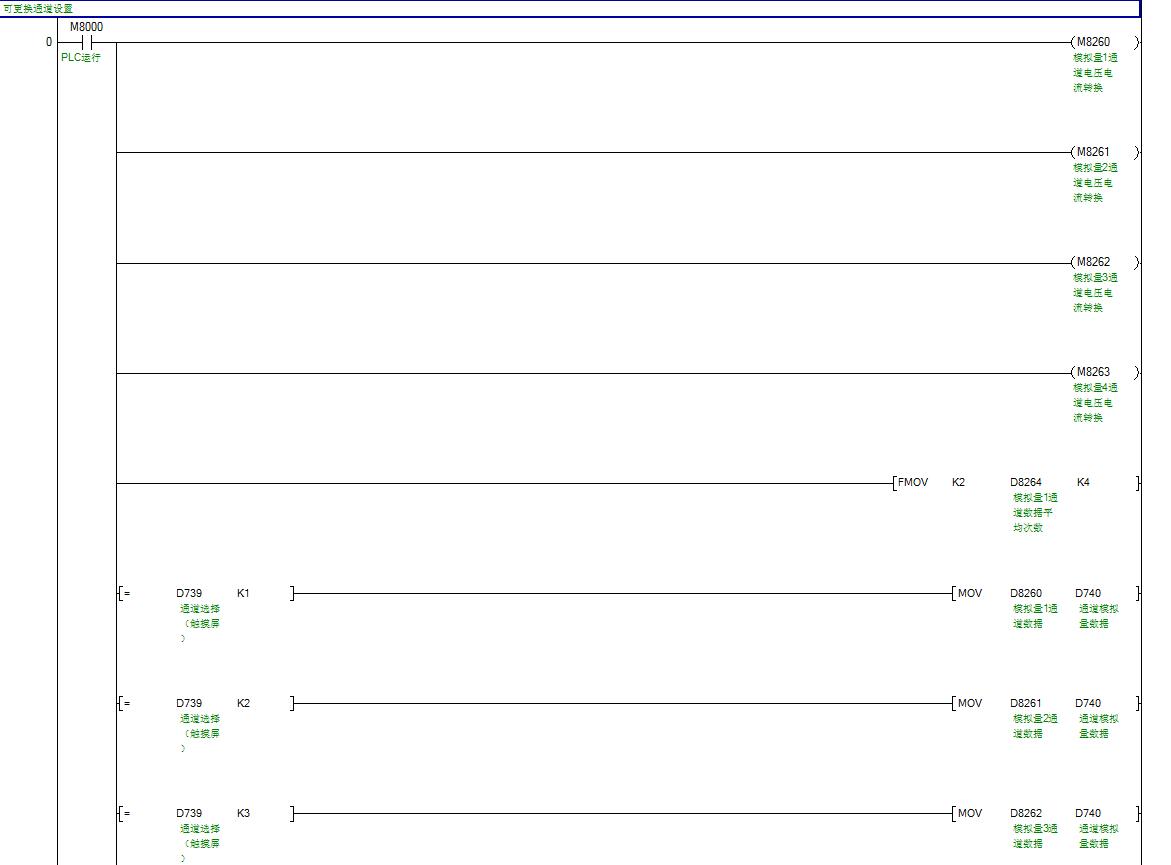Select the M8261 output coil
1171x865 pixels.
click(x=1093, y=152)
